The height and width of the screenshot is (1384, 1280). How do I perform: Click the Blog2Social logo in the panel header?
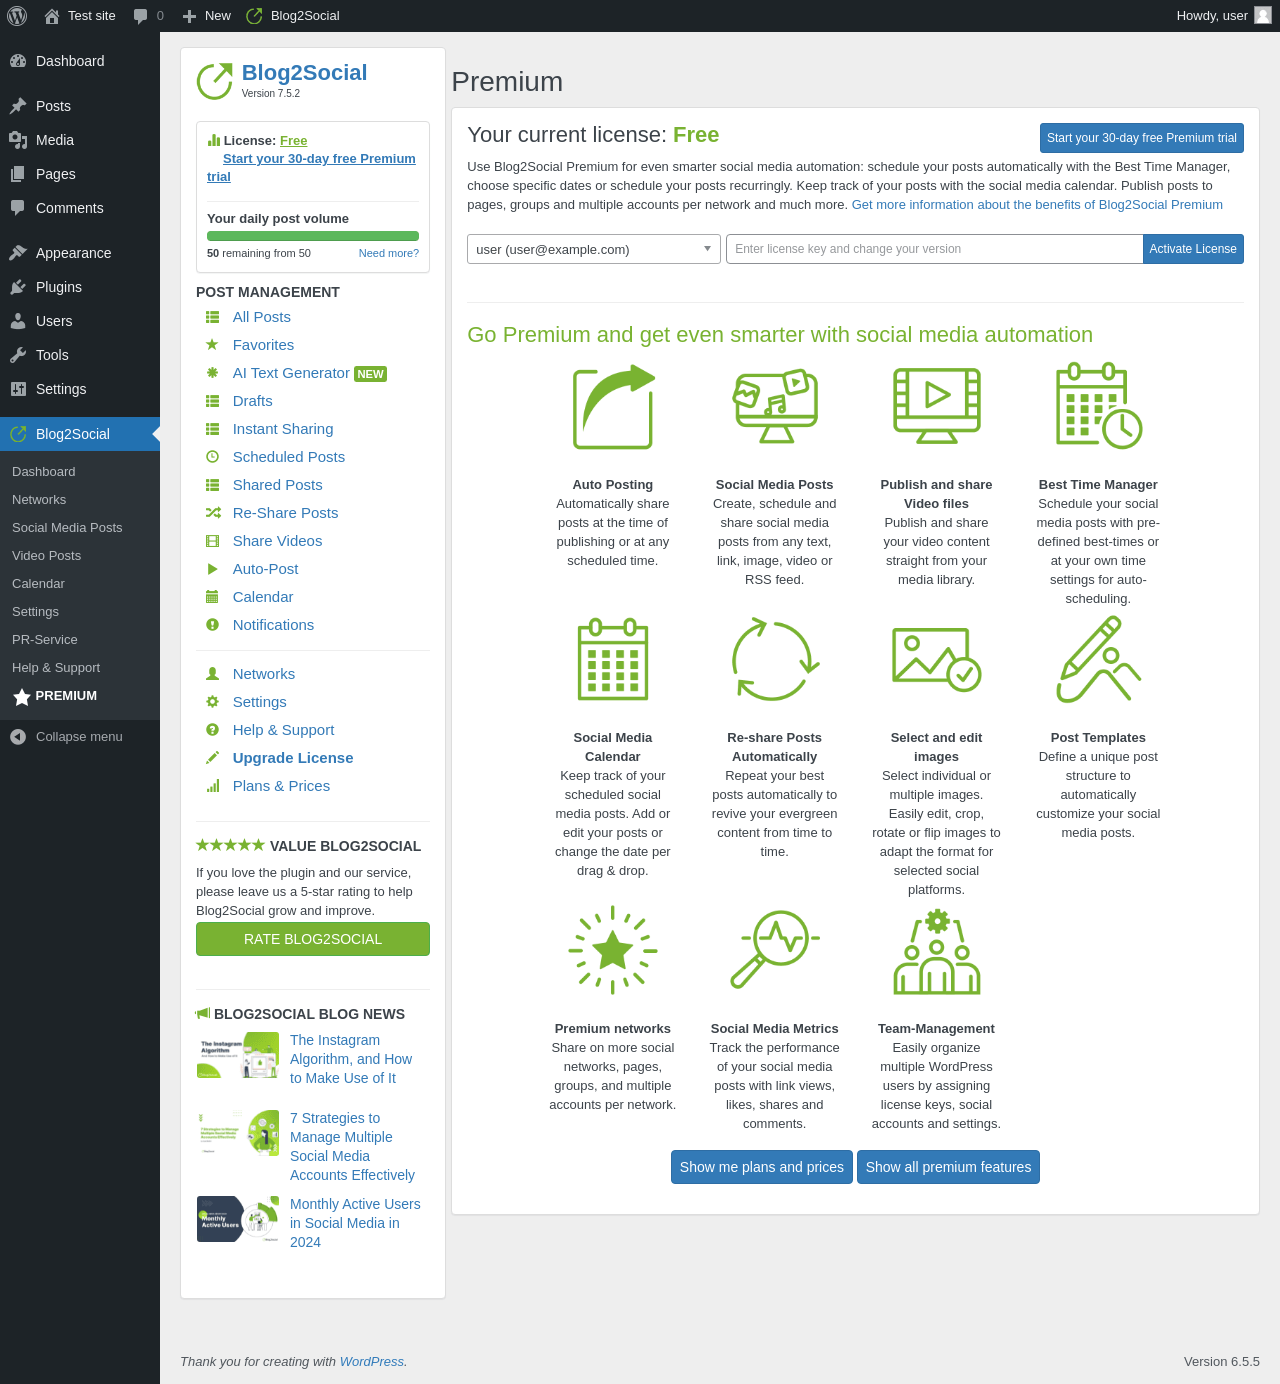(214, 82)
